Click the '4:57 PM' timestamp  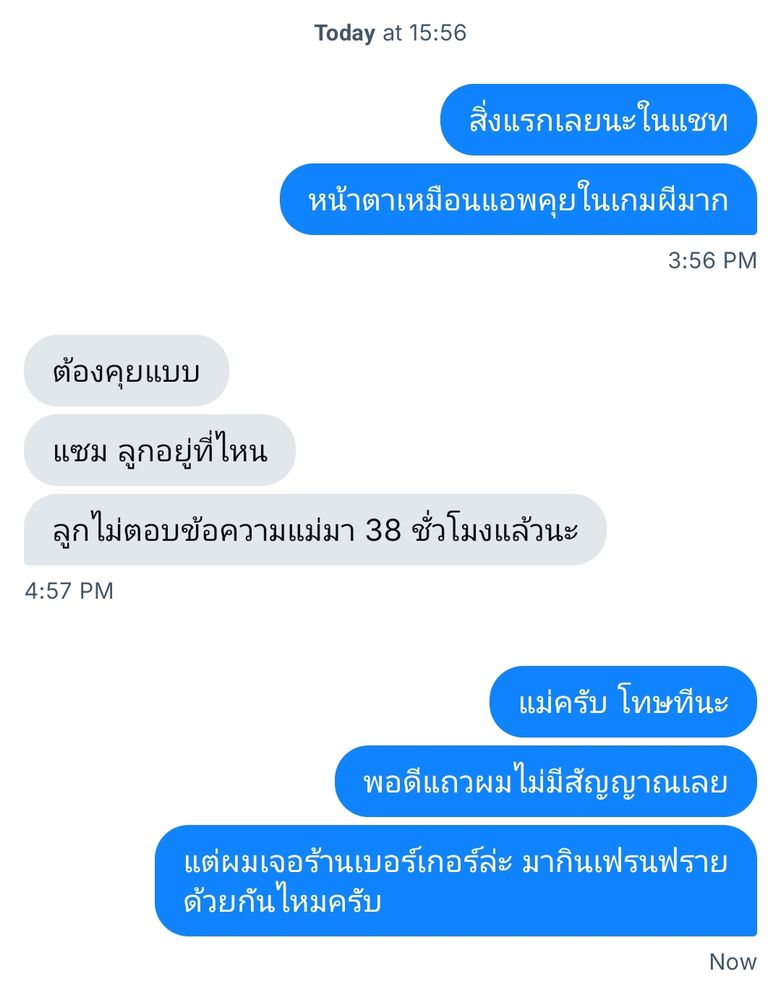tap(69, 591)
